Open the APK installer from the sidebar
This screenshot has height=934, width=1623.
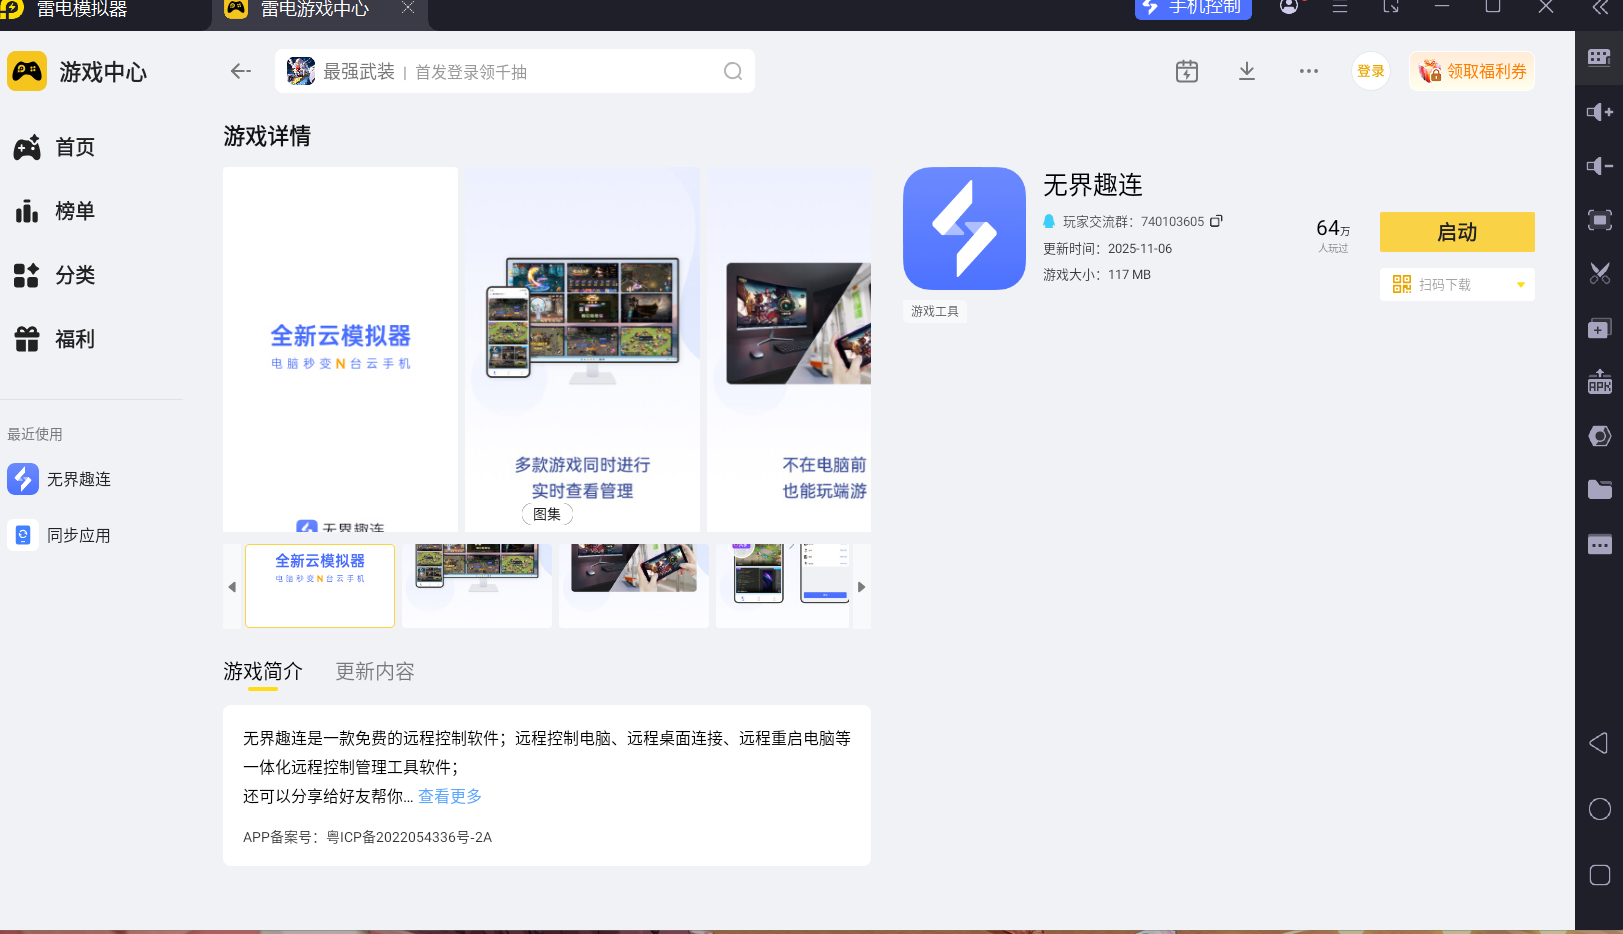point(1600,382)
